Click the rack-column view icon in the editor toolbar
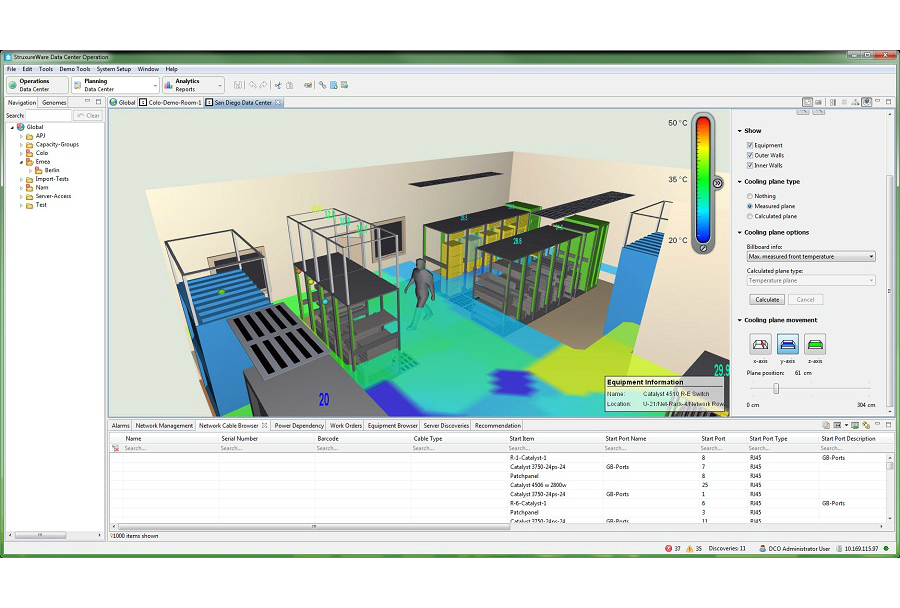Image resolution: width=900 pixels, height=608 pixels. 833,102
